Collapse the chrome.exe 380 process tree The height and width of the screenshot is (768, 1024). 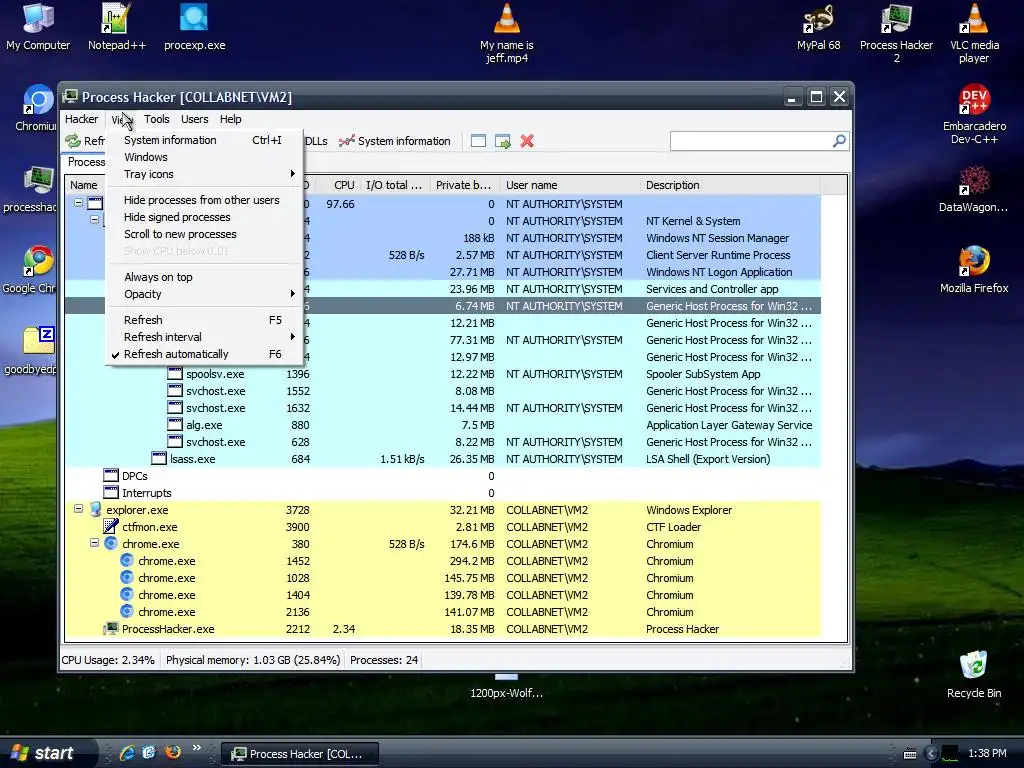point(94,543)
